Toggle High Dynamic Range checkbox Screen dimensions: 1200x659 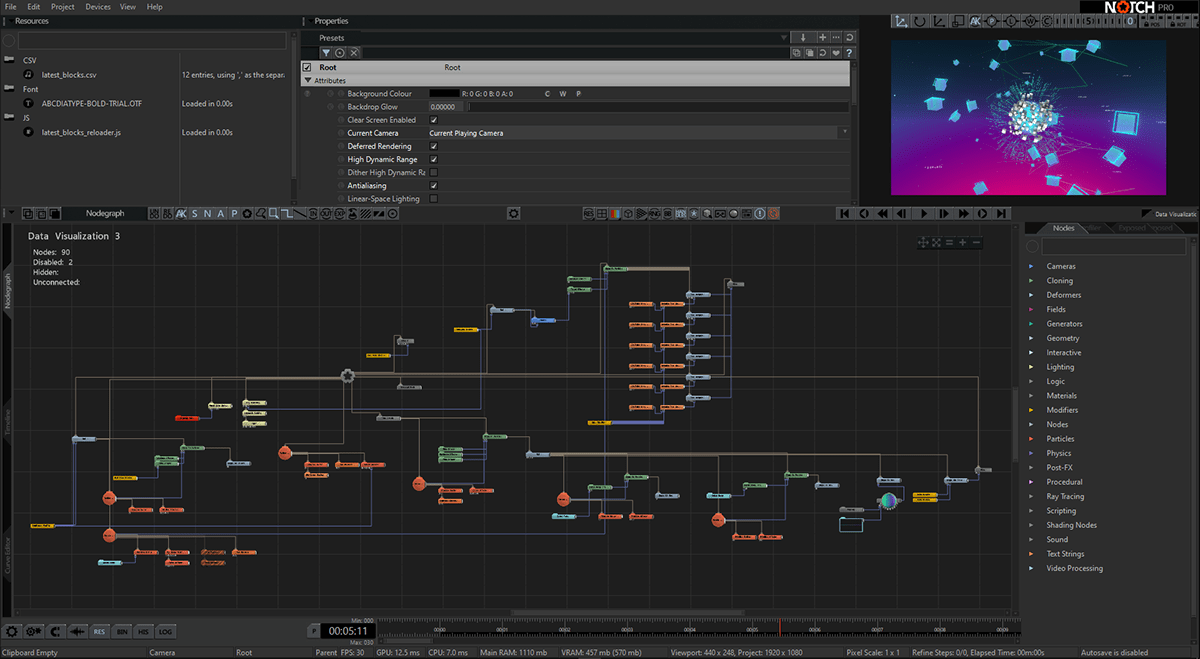(433, 159)
